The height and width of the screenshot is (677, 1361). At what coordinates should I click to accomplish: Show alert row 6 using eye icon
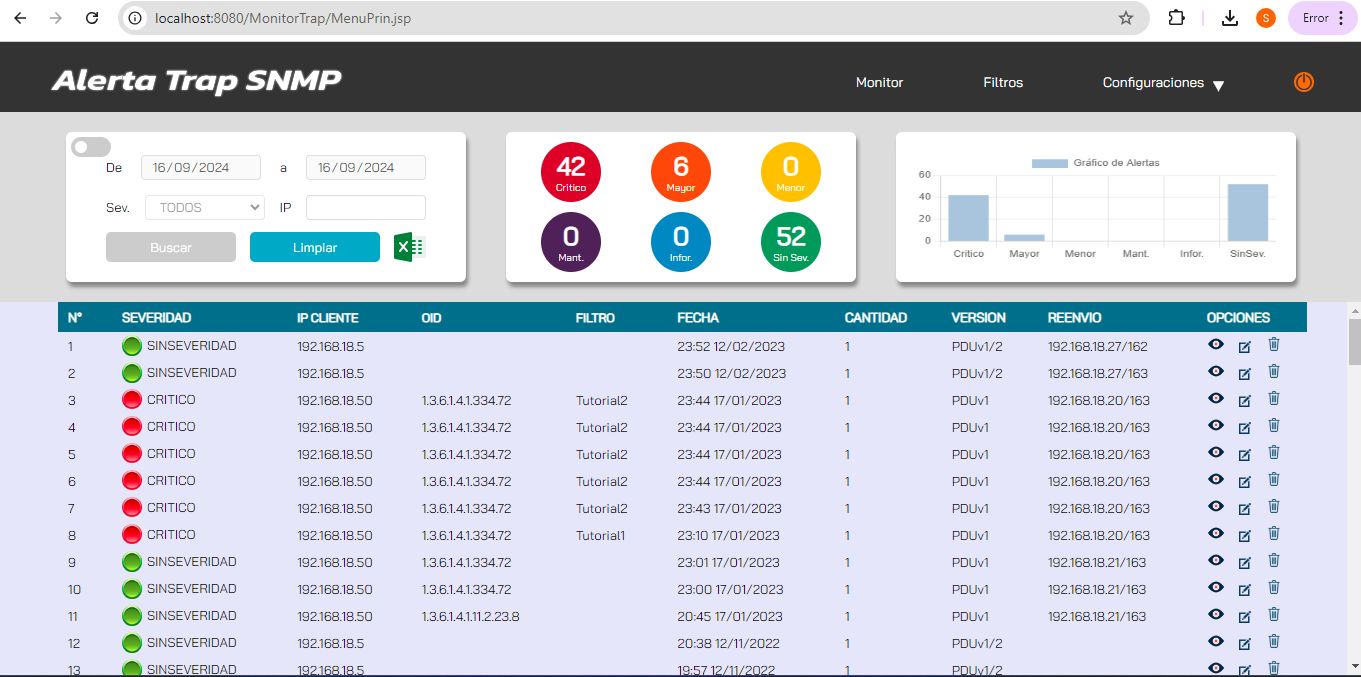point(1216,480)
